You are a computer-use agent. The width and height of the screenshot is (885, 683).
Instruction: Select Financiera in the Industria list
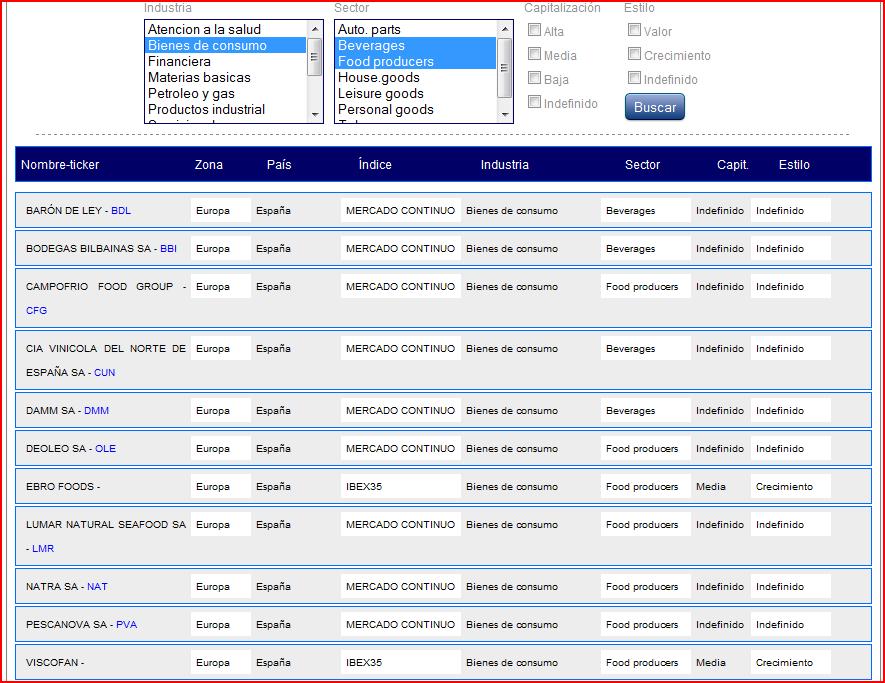pyautogui.click(x=180, y=62)
